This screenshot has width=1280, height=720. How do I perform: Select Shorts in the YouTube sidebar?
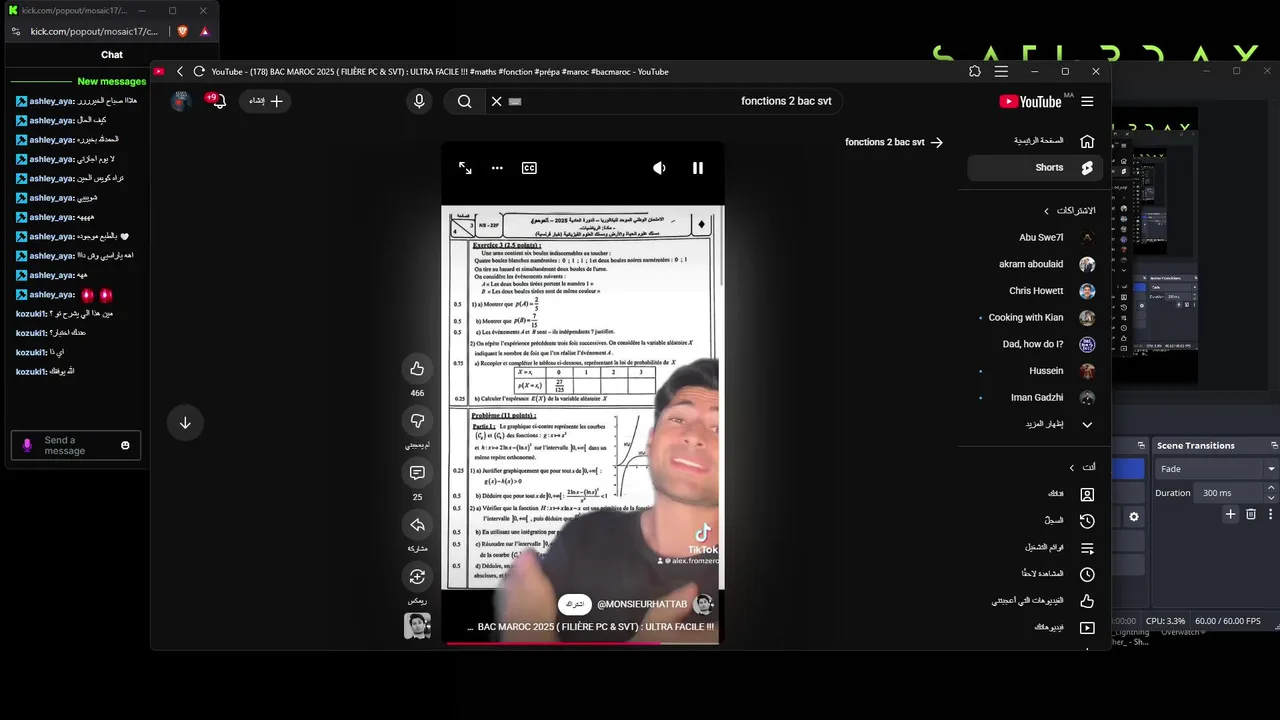point(1036,167)
